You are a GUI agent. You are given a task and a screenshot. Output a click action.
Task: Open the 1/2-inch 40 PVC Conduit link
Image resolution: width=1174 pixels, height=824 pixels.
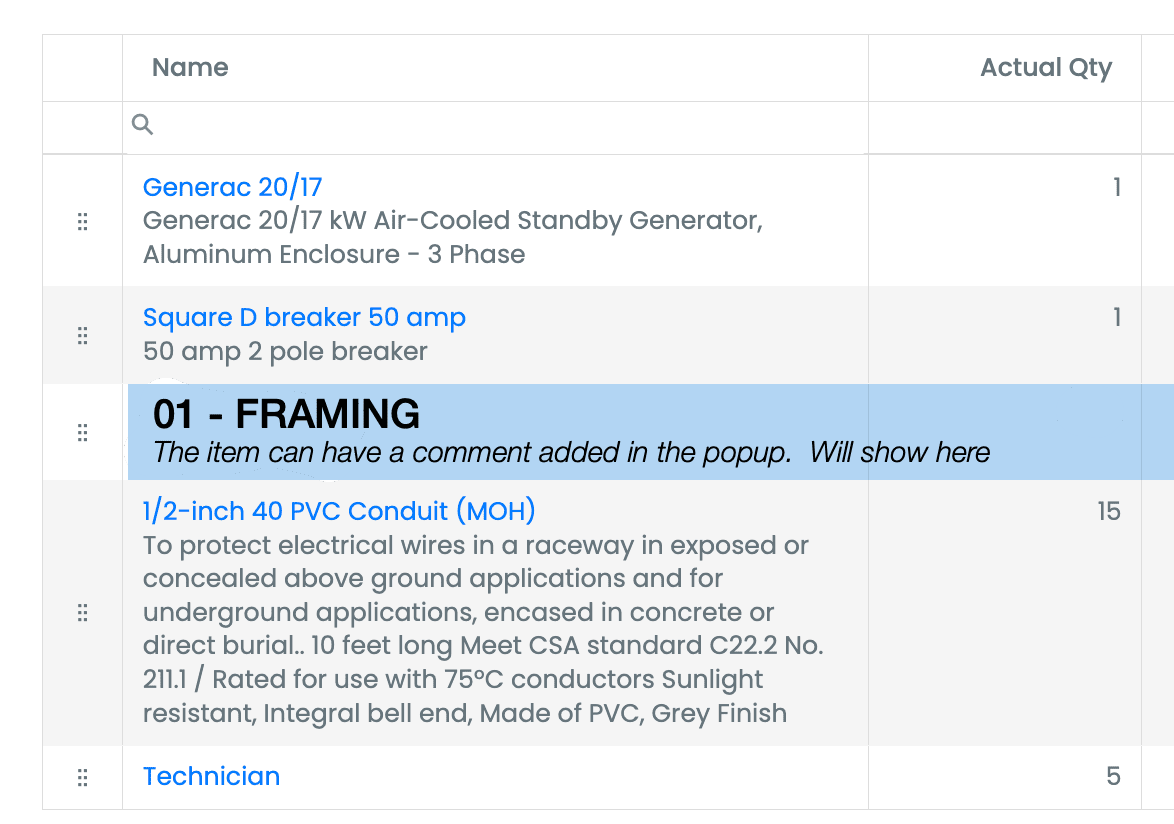tap(340, 511)
